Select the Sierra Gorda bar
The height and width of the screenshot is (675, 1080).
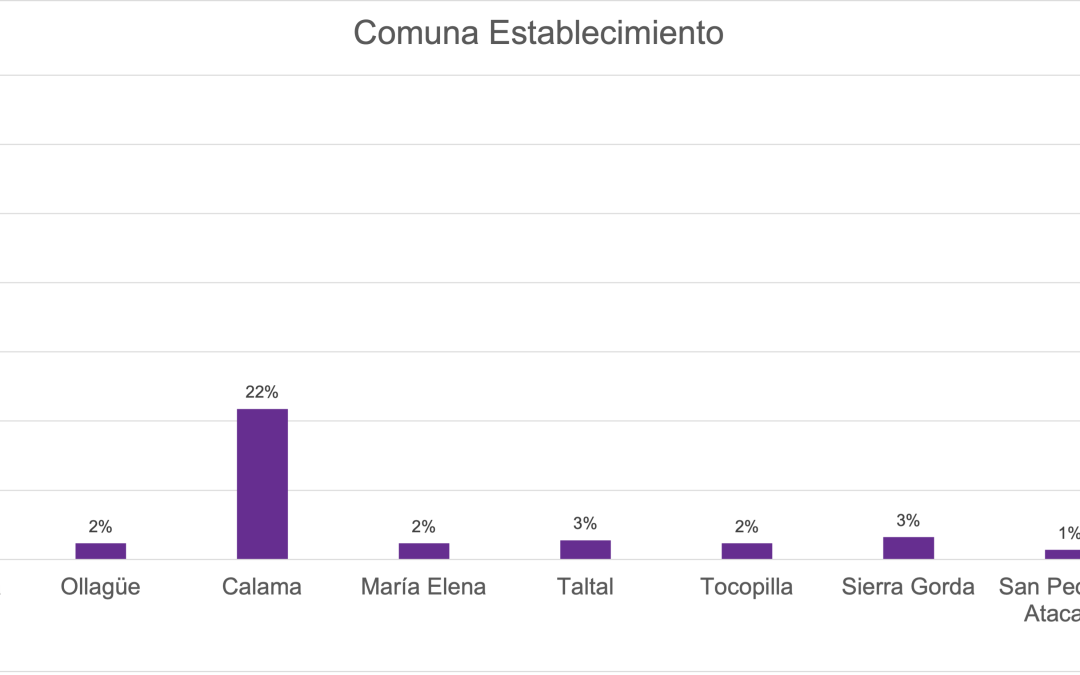[x=908, y=548]
